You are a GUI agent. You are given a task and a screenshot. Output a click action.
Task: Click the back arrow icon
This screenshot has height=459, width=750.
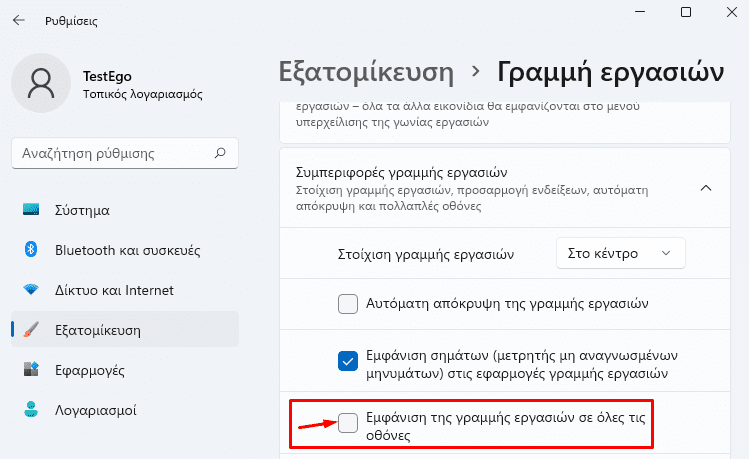tap(19, 20)
